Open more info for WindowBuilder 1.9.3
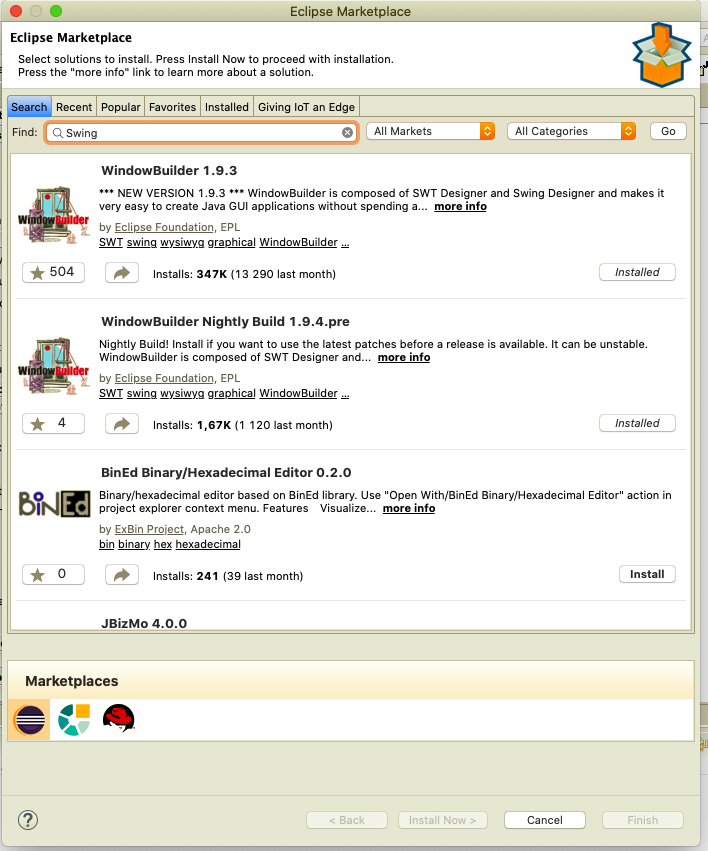Screen dimensions: 708x851 [x=460, y=206]
